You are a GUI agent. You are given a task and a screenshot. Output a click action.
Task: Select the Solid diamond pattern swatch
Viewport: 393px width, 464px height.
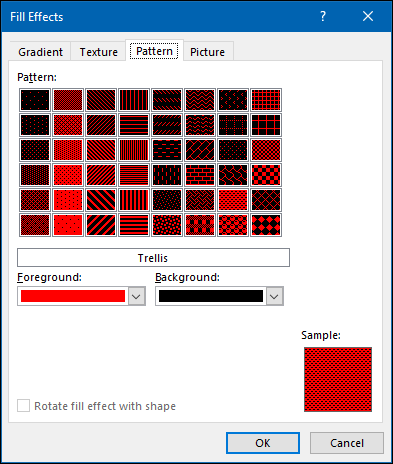click(x=266, y=225)
